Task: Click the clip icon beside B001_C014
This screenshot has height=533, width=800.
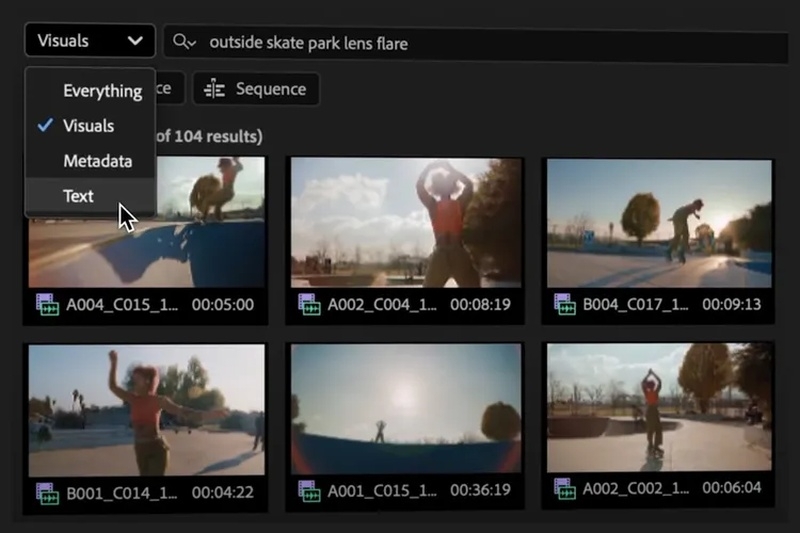Action: tap(47, 492)
